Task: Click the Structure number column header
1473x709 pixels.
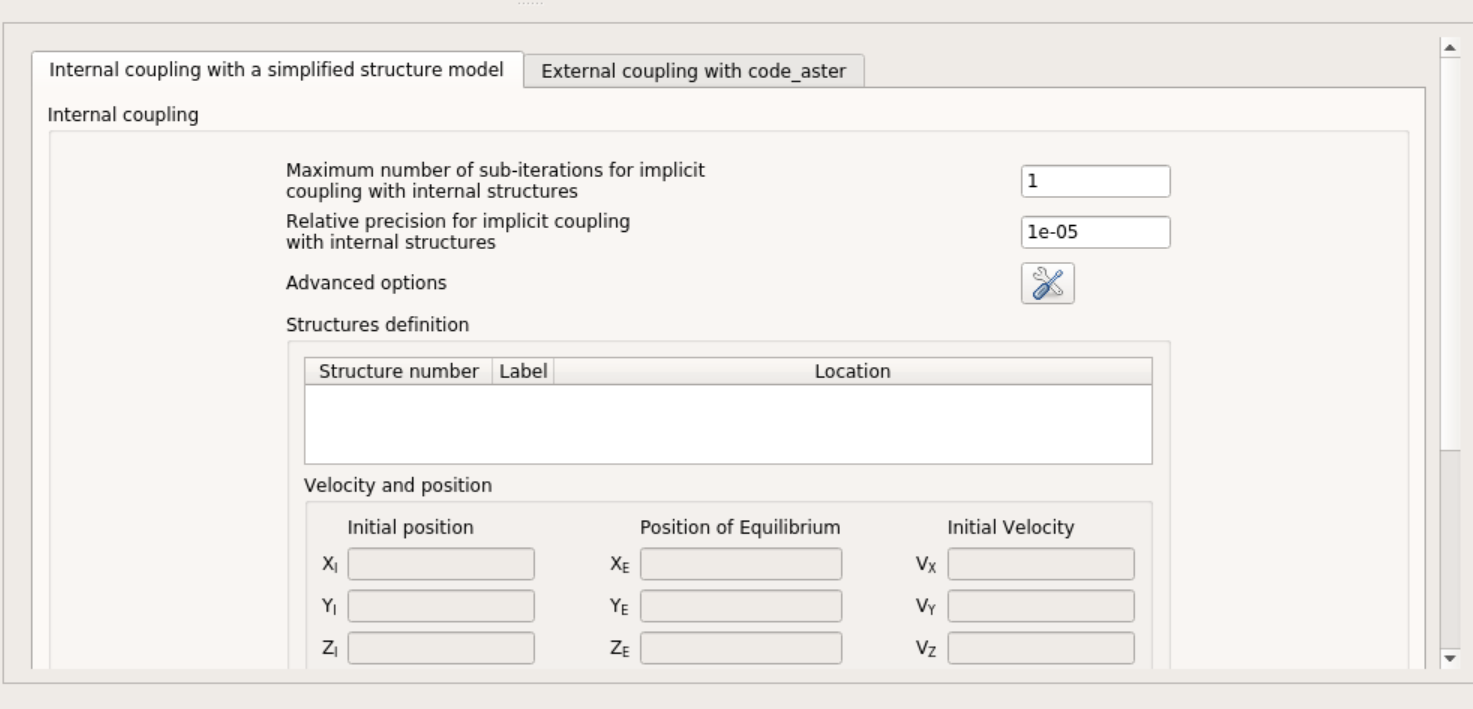Action: [398, 371]
